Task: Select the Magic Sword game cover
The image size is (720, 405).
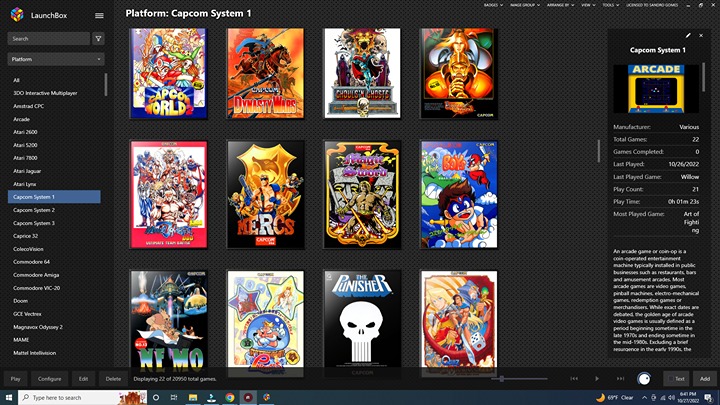Action: pos(362,194)
